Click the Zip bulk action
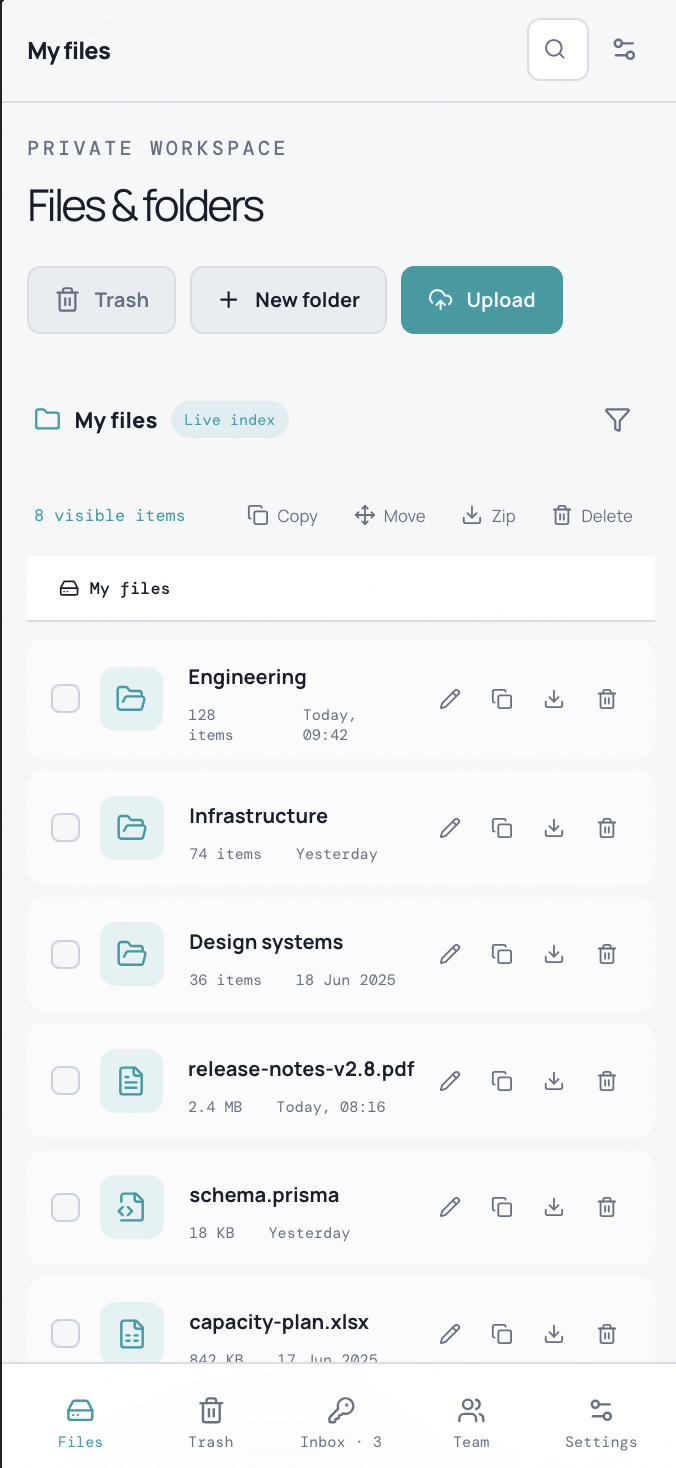The image size is (676, 1468). (489, 516)
